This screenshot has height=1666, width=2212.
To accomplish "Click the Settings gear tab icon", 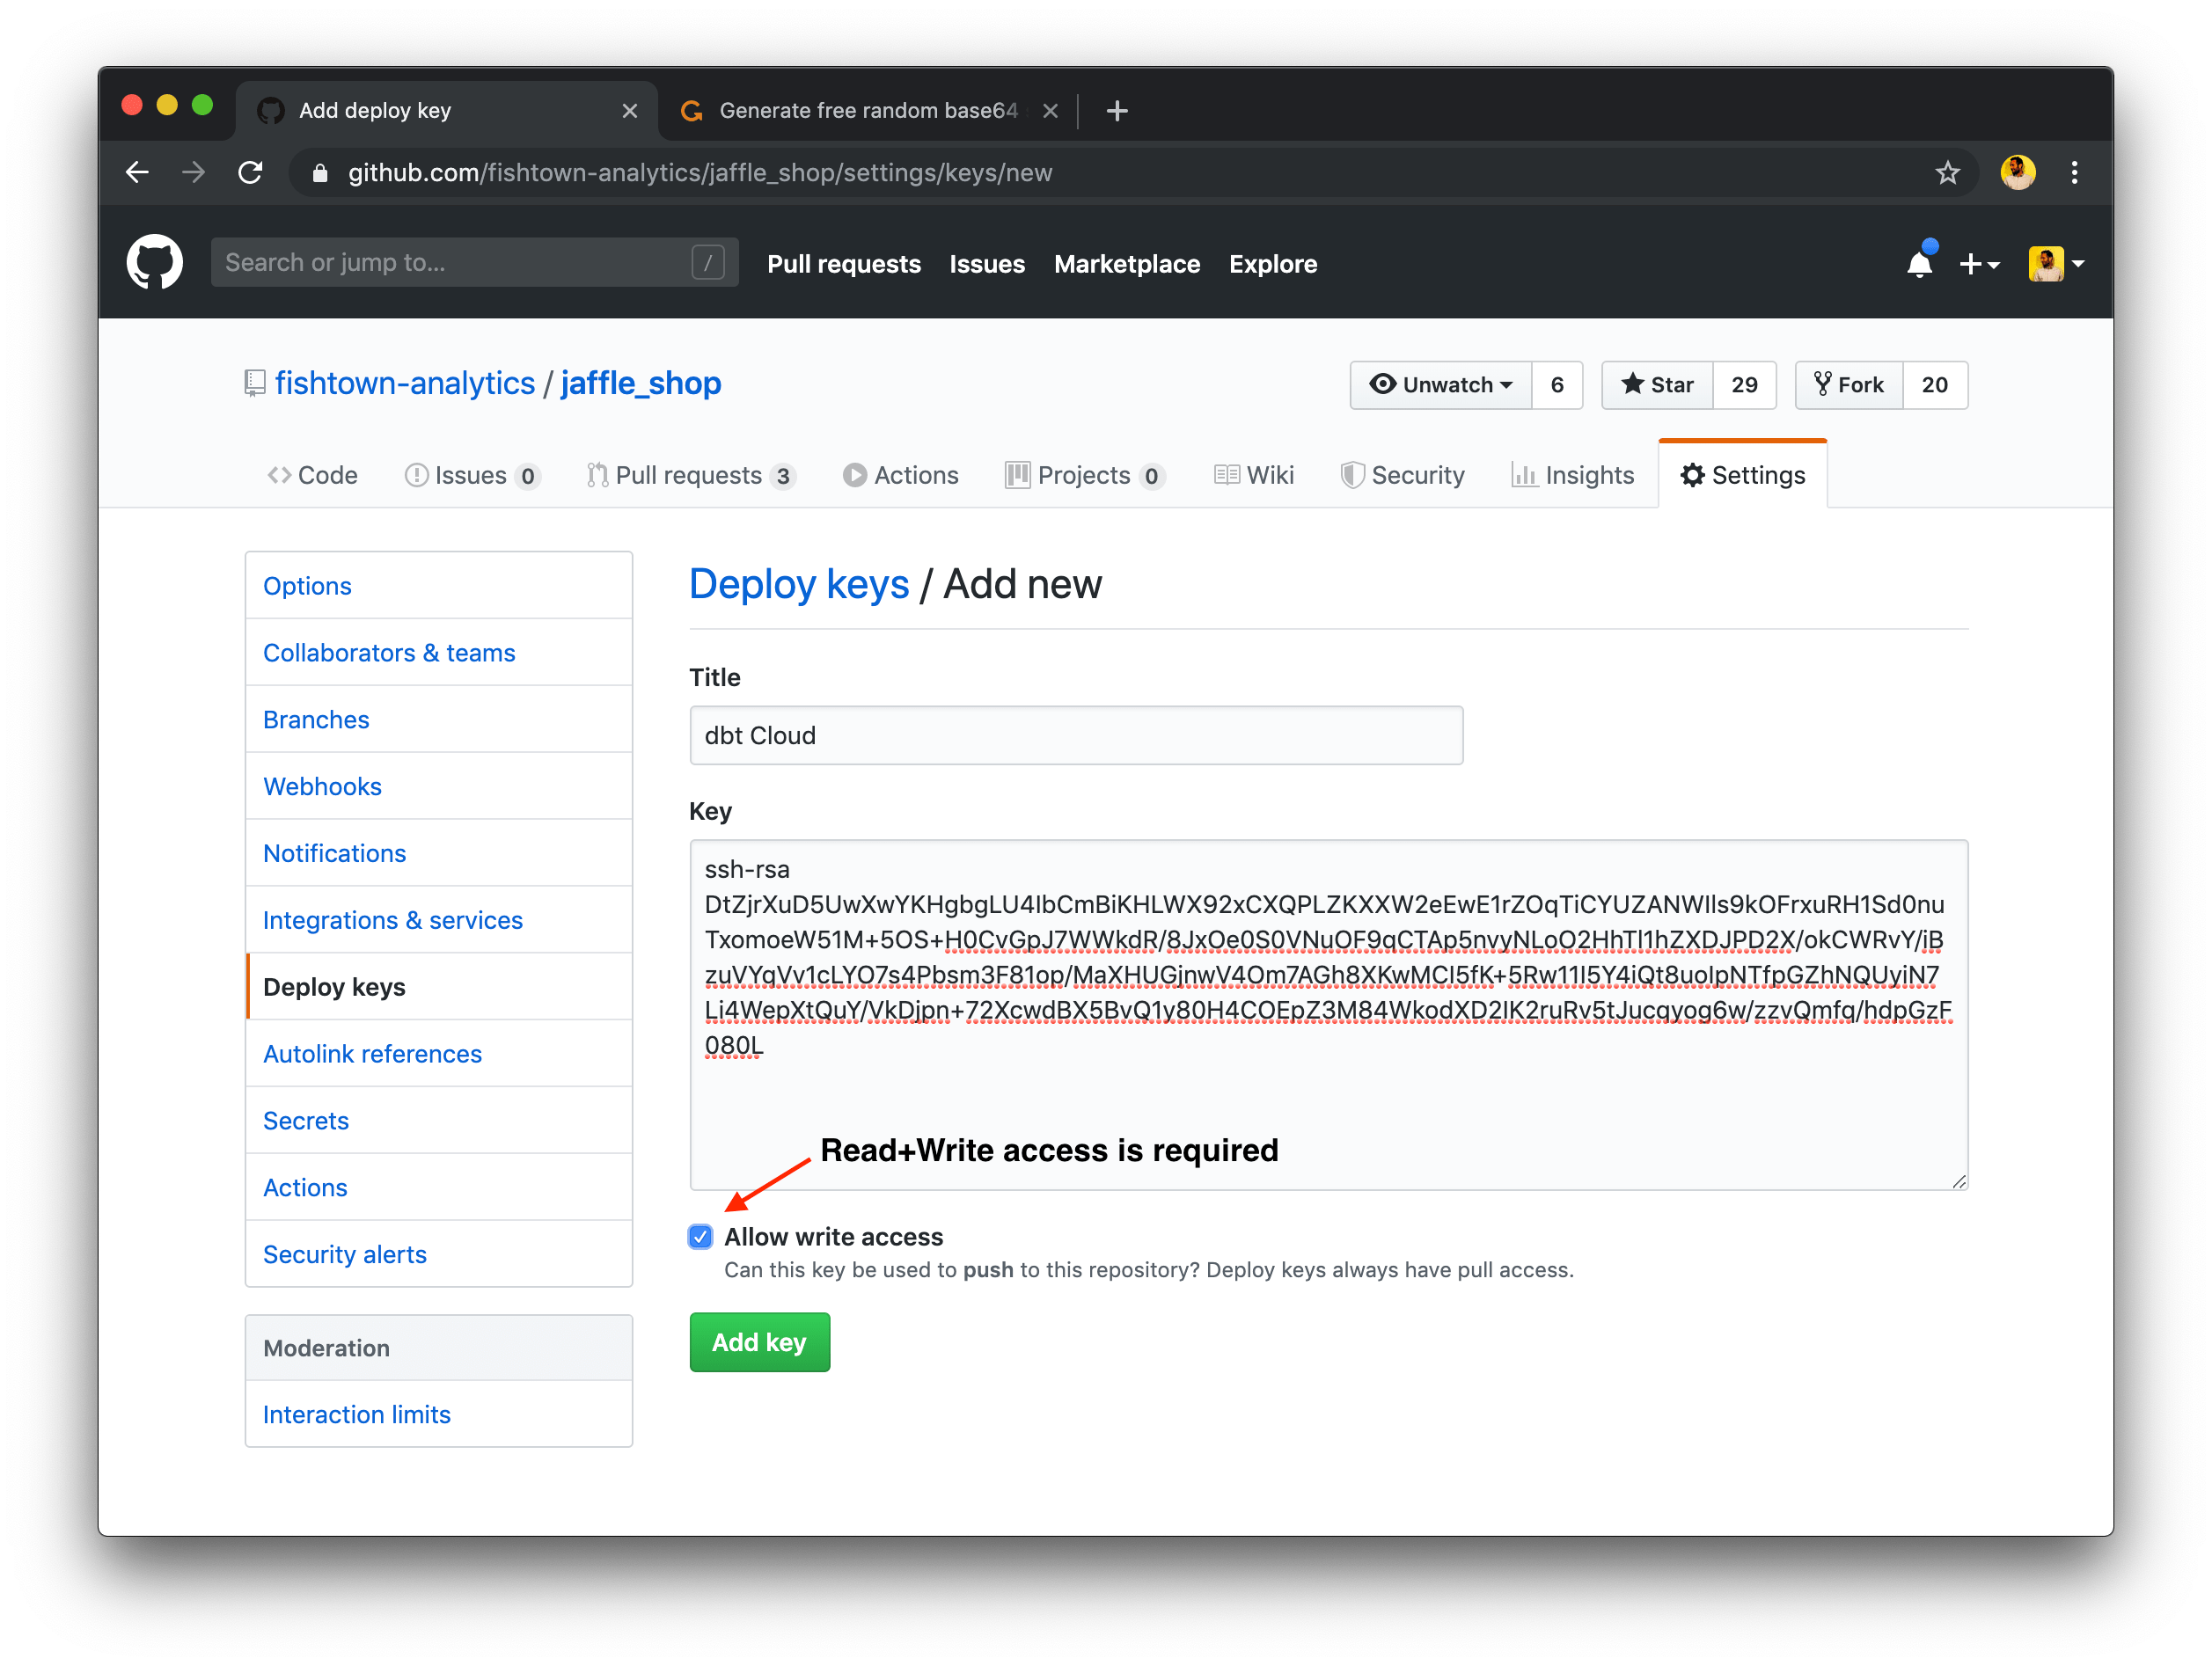I will click(x=1688, y=474).
